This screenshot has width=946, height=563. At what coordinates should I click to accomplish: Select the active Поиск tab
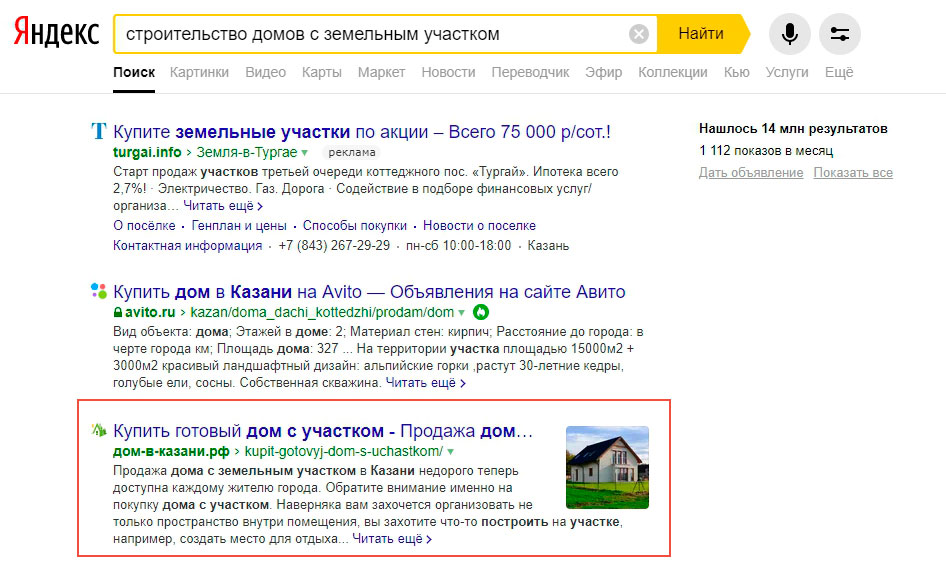coord(134,72)
